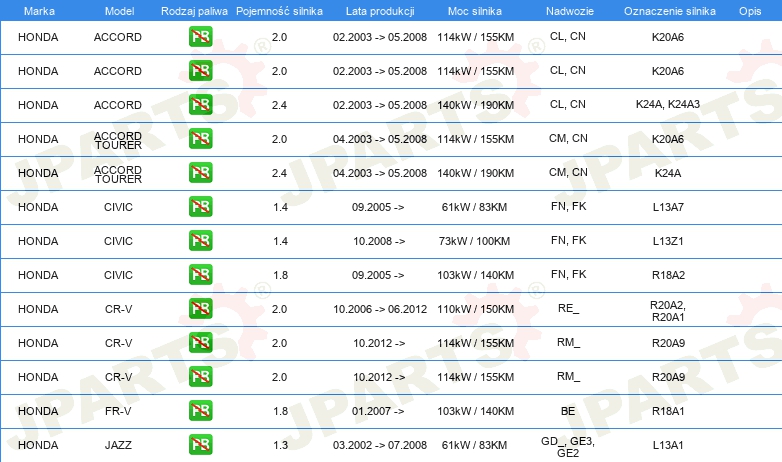
Task: Click the Nadwozie column header
Action: click(x=570, y=11)
